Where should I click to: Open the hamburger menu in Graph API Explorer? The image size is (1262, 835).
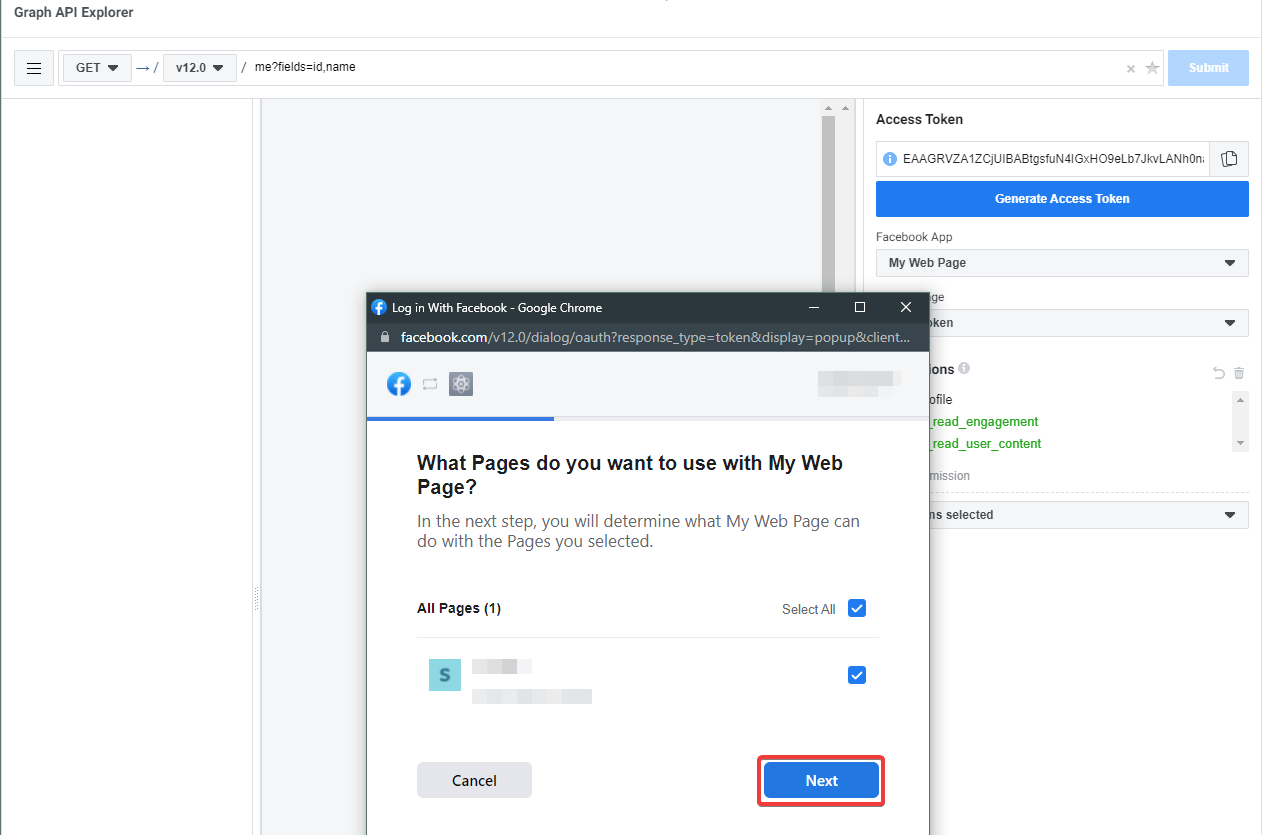tap(34, 68)
